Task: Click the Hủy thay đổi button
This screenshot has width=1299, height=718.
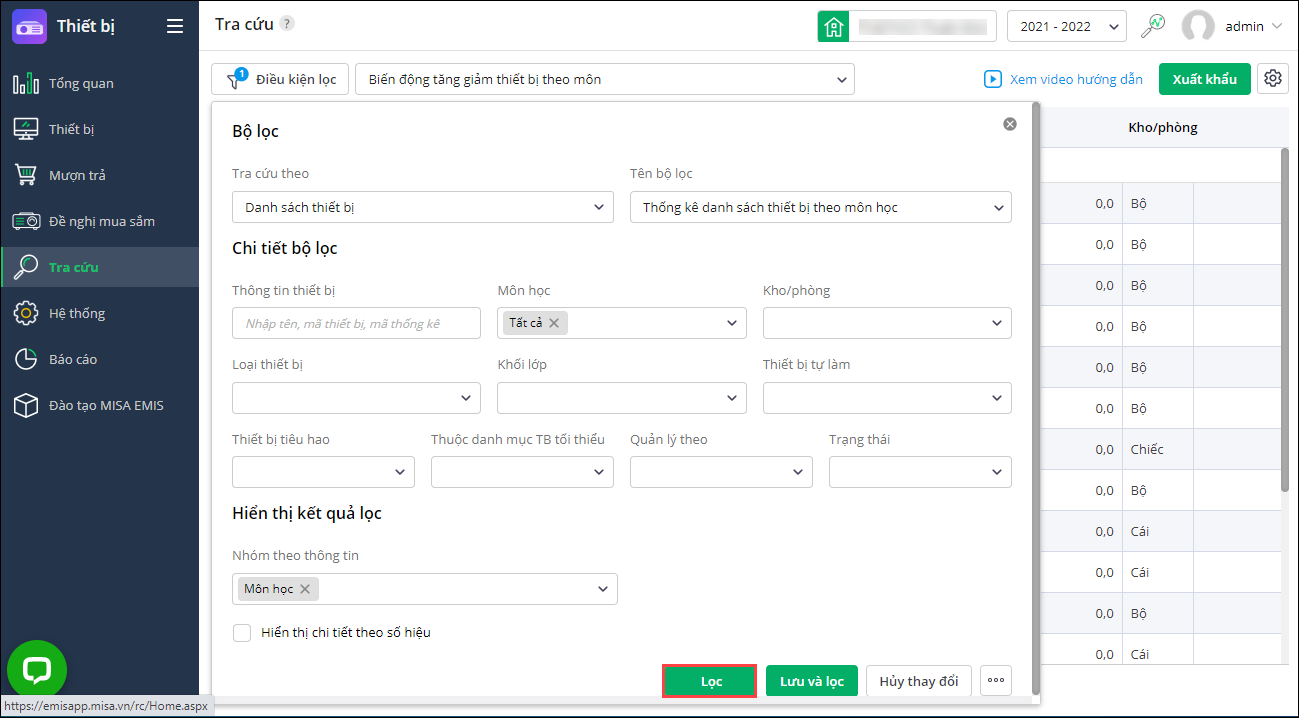Action: 919,681
